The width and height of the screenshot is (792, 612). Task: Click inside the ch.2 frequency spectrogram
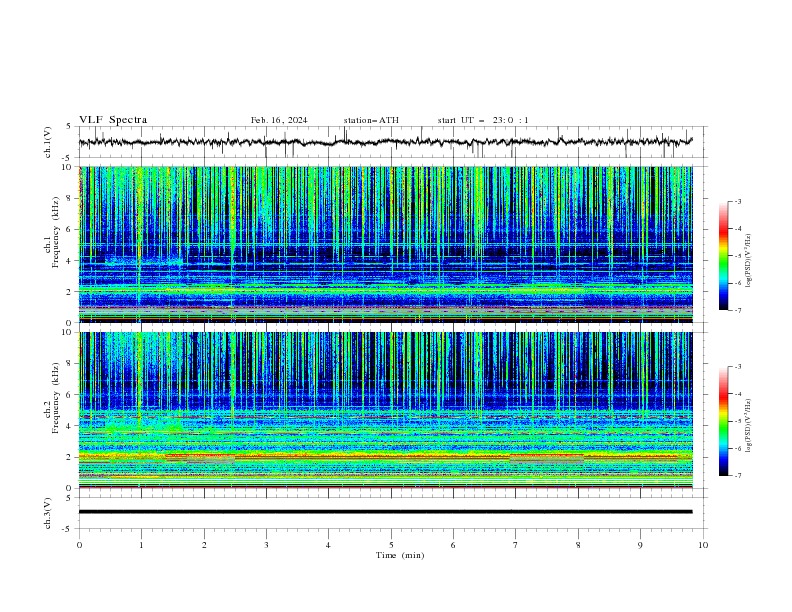pos(386,410)
